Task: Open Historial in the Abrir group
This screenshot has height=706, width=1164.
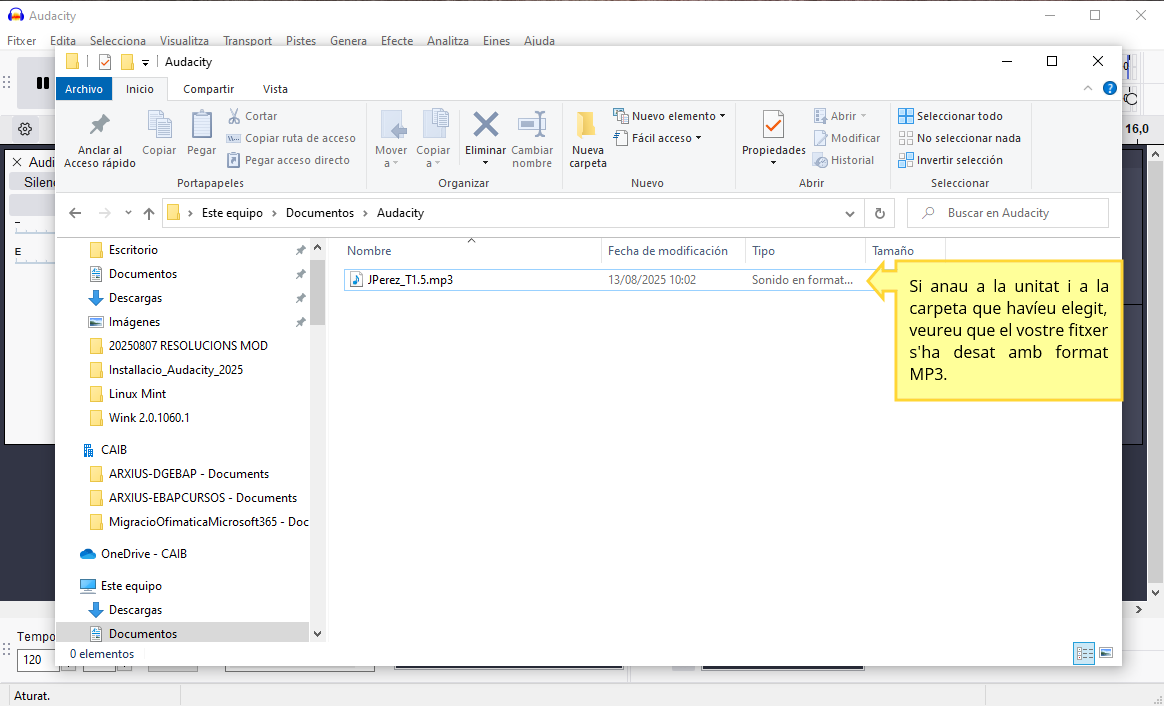Action: (x=844, y=160)
